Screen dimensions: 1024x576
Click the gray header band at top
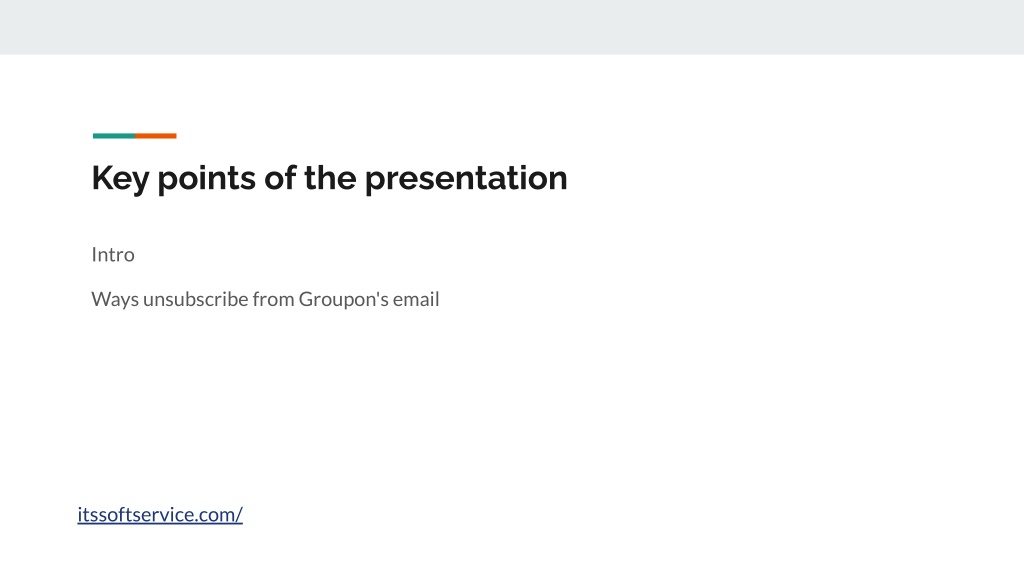click(x=512, y=27)
